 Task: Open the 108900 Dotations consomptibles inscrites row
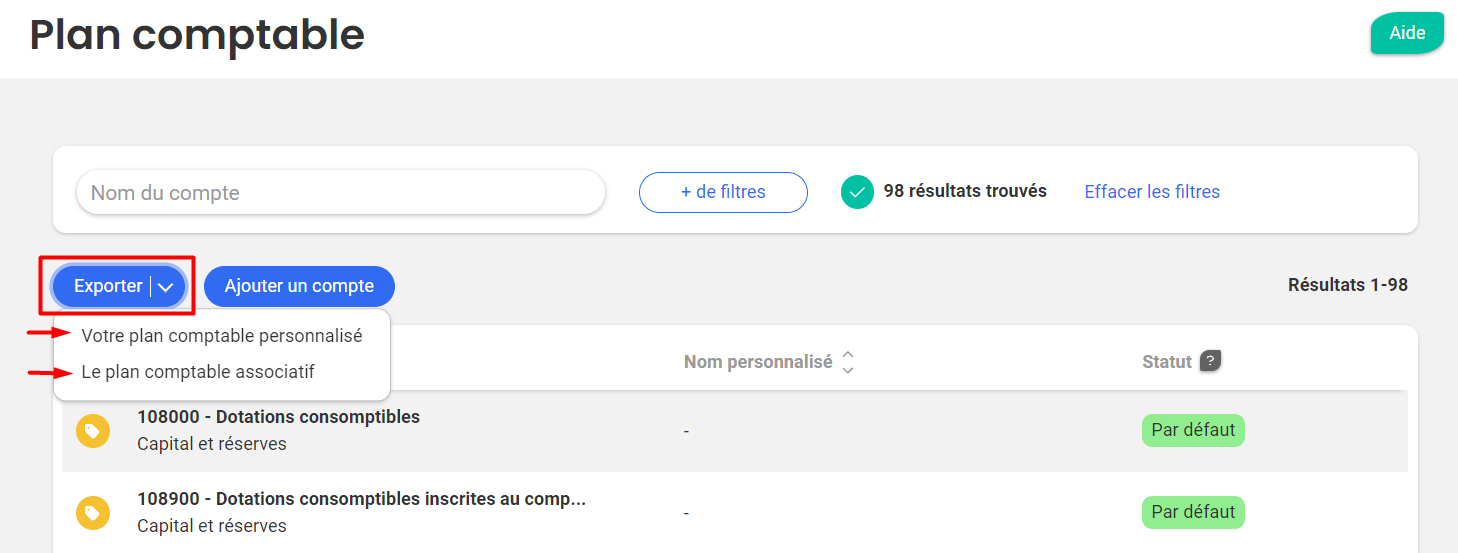pos(361,499)
